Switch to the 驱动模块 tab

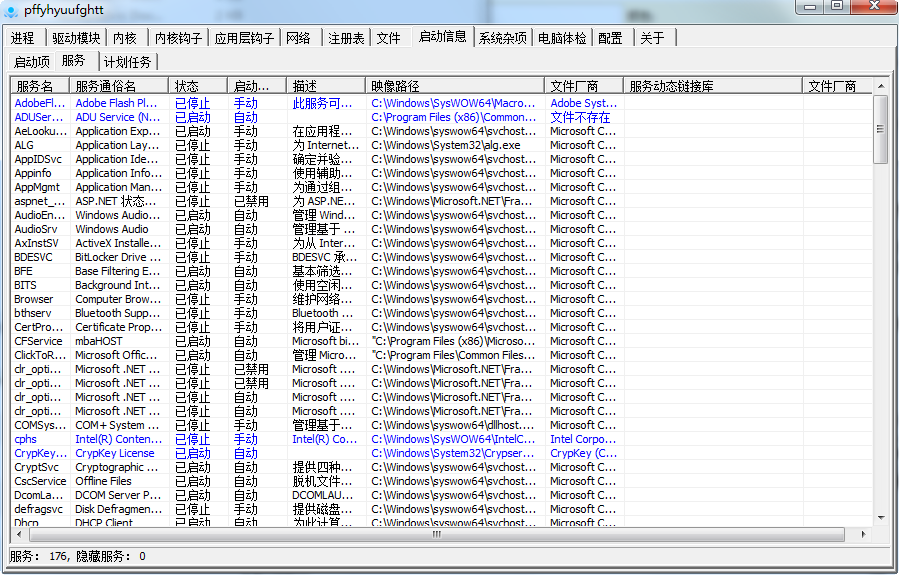pyautogui.click(x=76, y=38)
